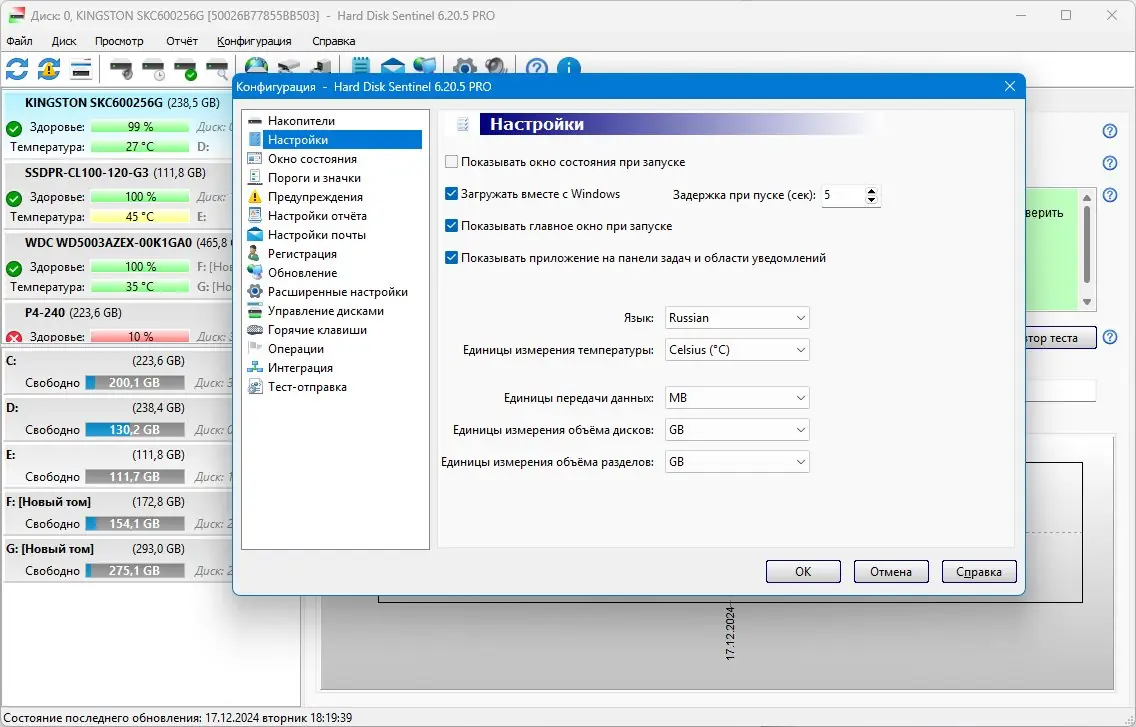Click the OK button
The image size is (1136, 727).
pos(803,571)
